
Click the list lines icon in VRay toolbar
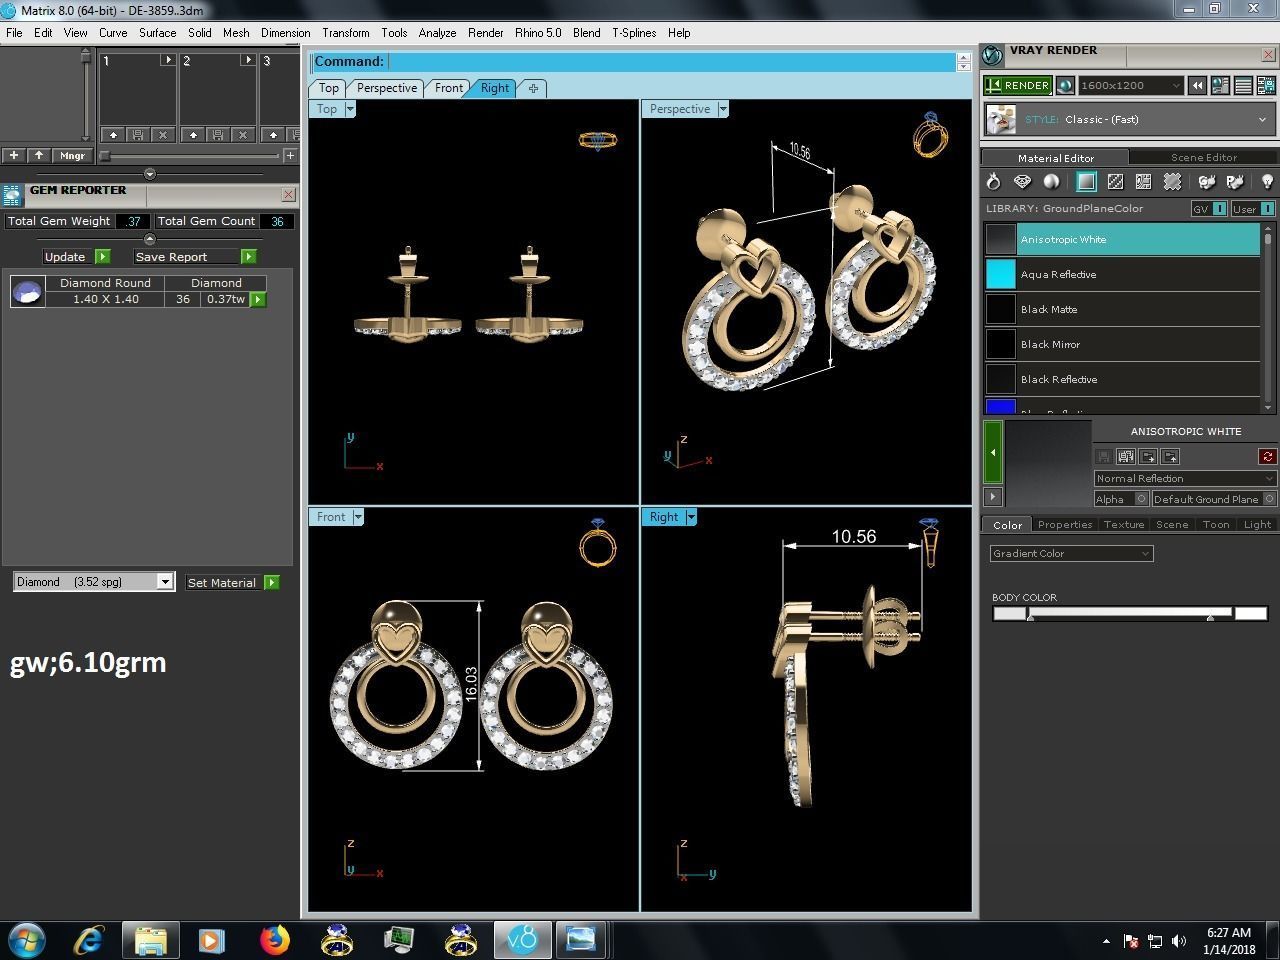(1243, 86)
